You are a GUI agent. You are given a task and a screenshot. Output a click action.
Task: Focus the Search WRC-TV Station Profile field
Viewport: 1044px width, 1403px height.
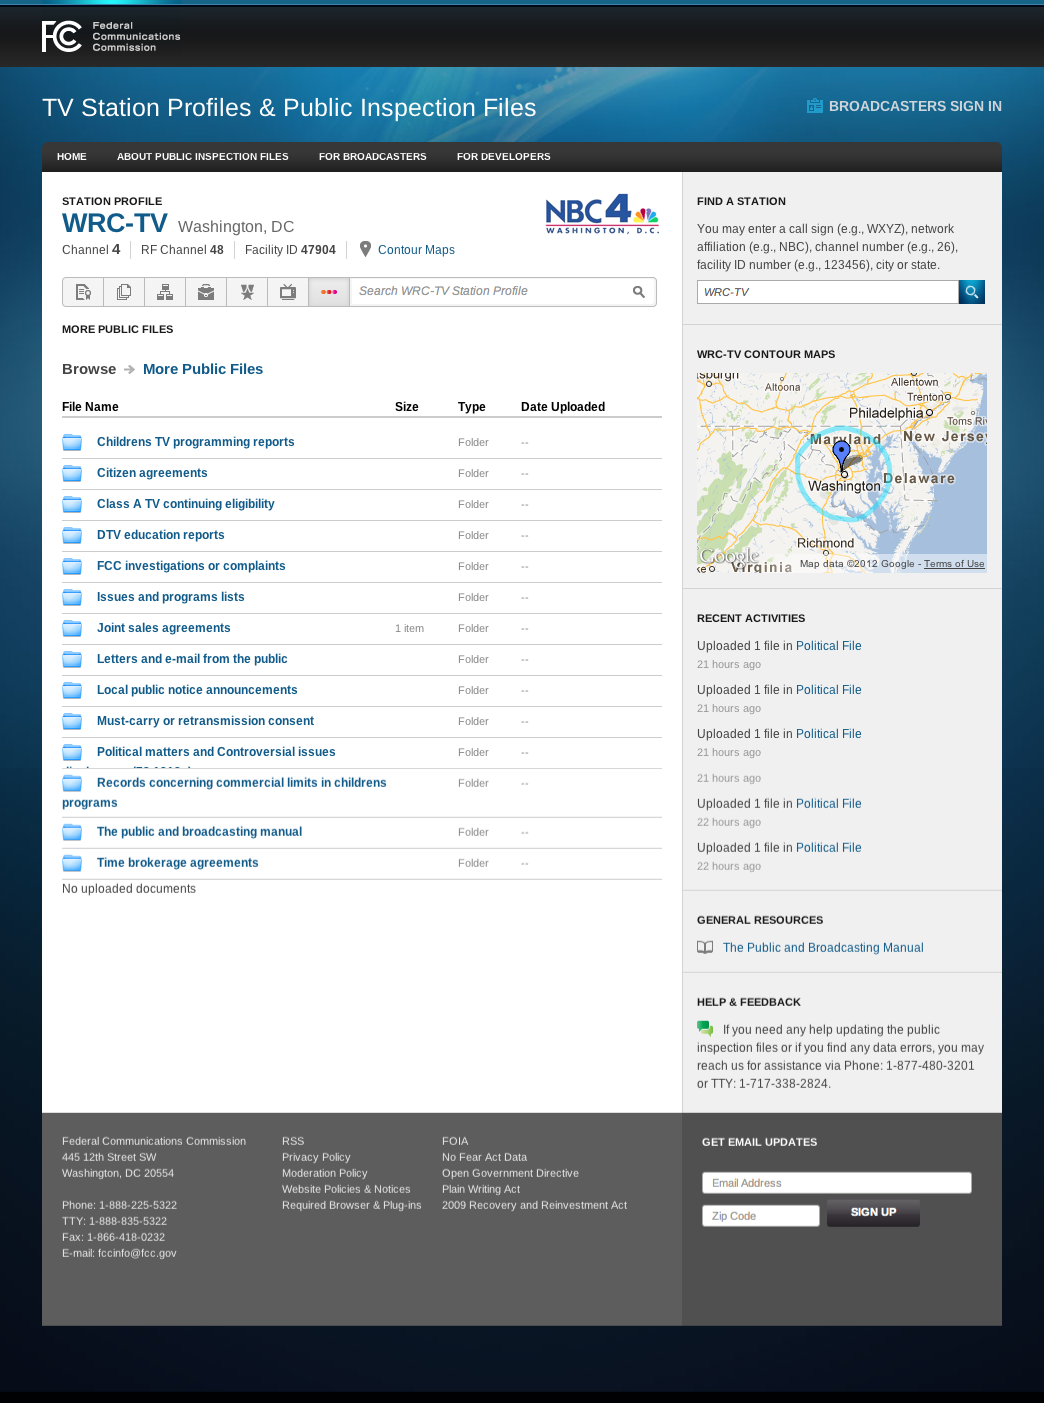490,292
